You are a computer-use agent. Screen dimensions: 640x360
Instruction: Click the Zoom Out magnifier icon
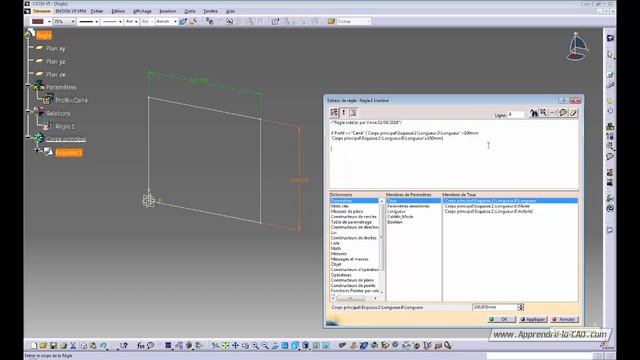click(265, 345)
